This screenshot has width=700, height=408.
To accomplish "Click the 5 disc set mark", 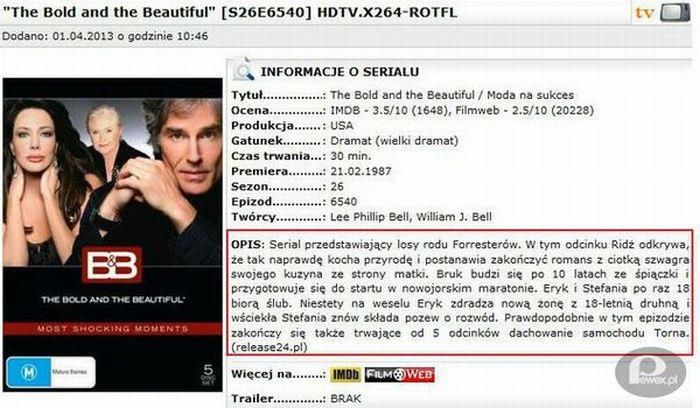I will (x=208, y=375).
